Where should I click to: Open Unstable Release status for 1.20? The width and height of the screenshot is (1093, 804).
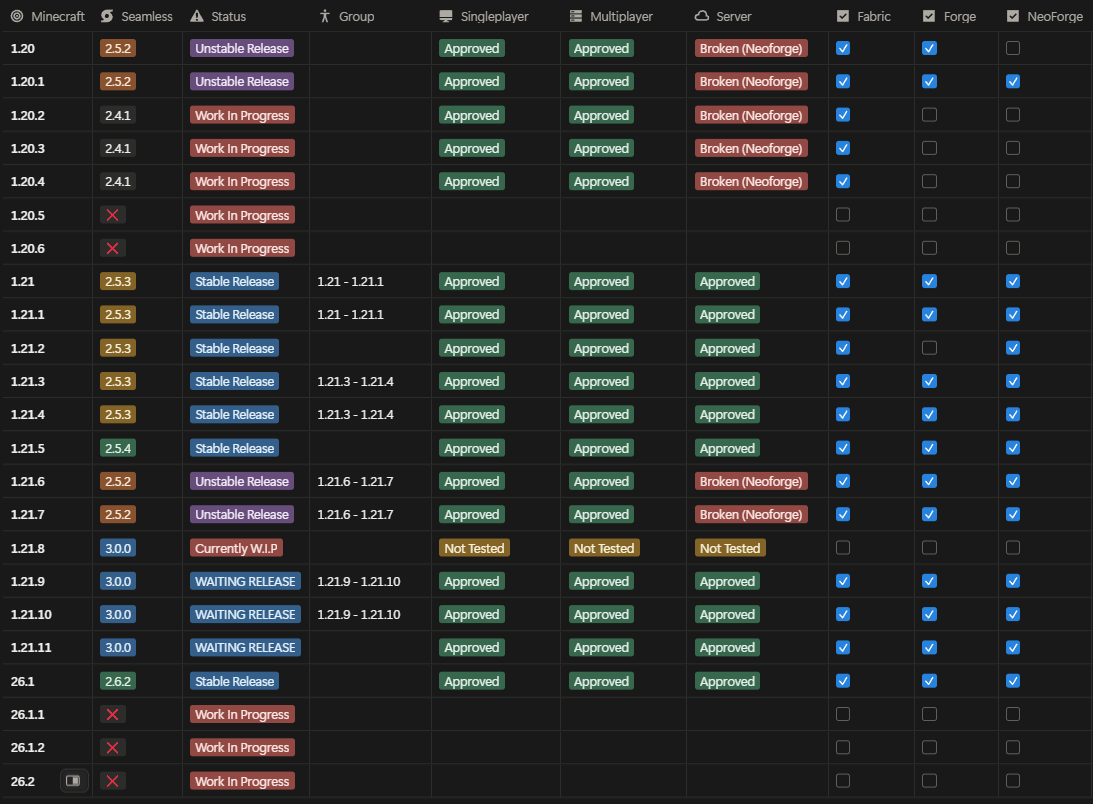coord(242,48)
